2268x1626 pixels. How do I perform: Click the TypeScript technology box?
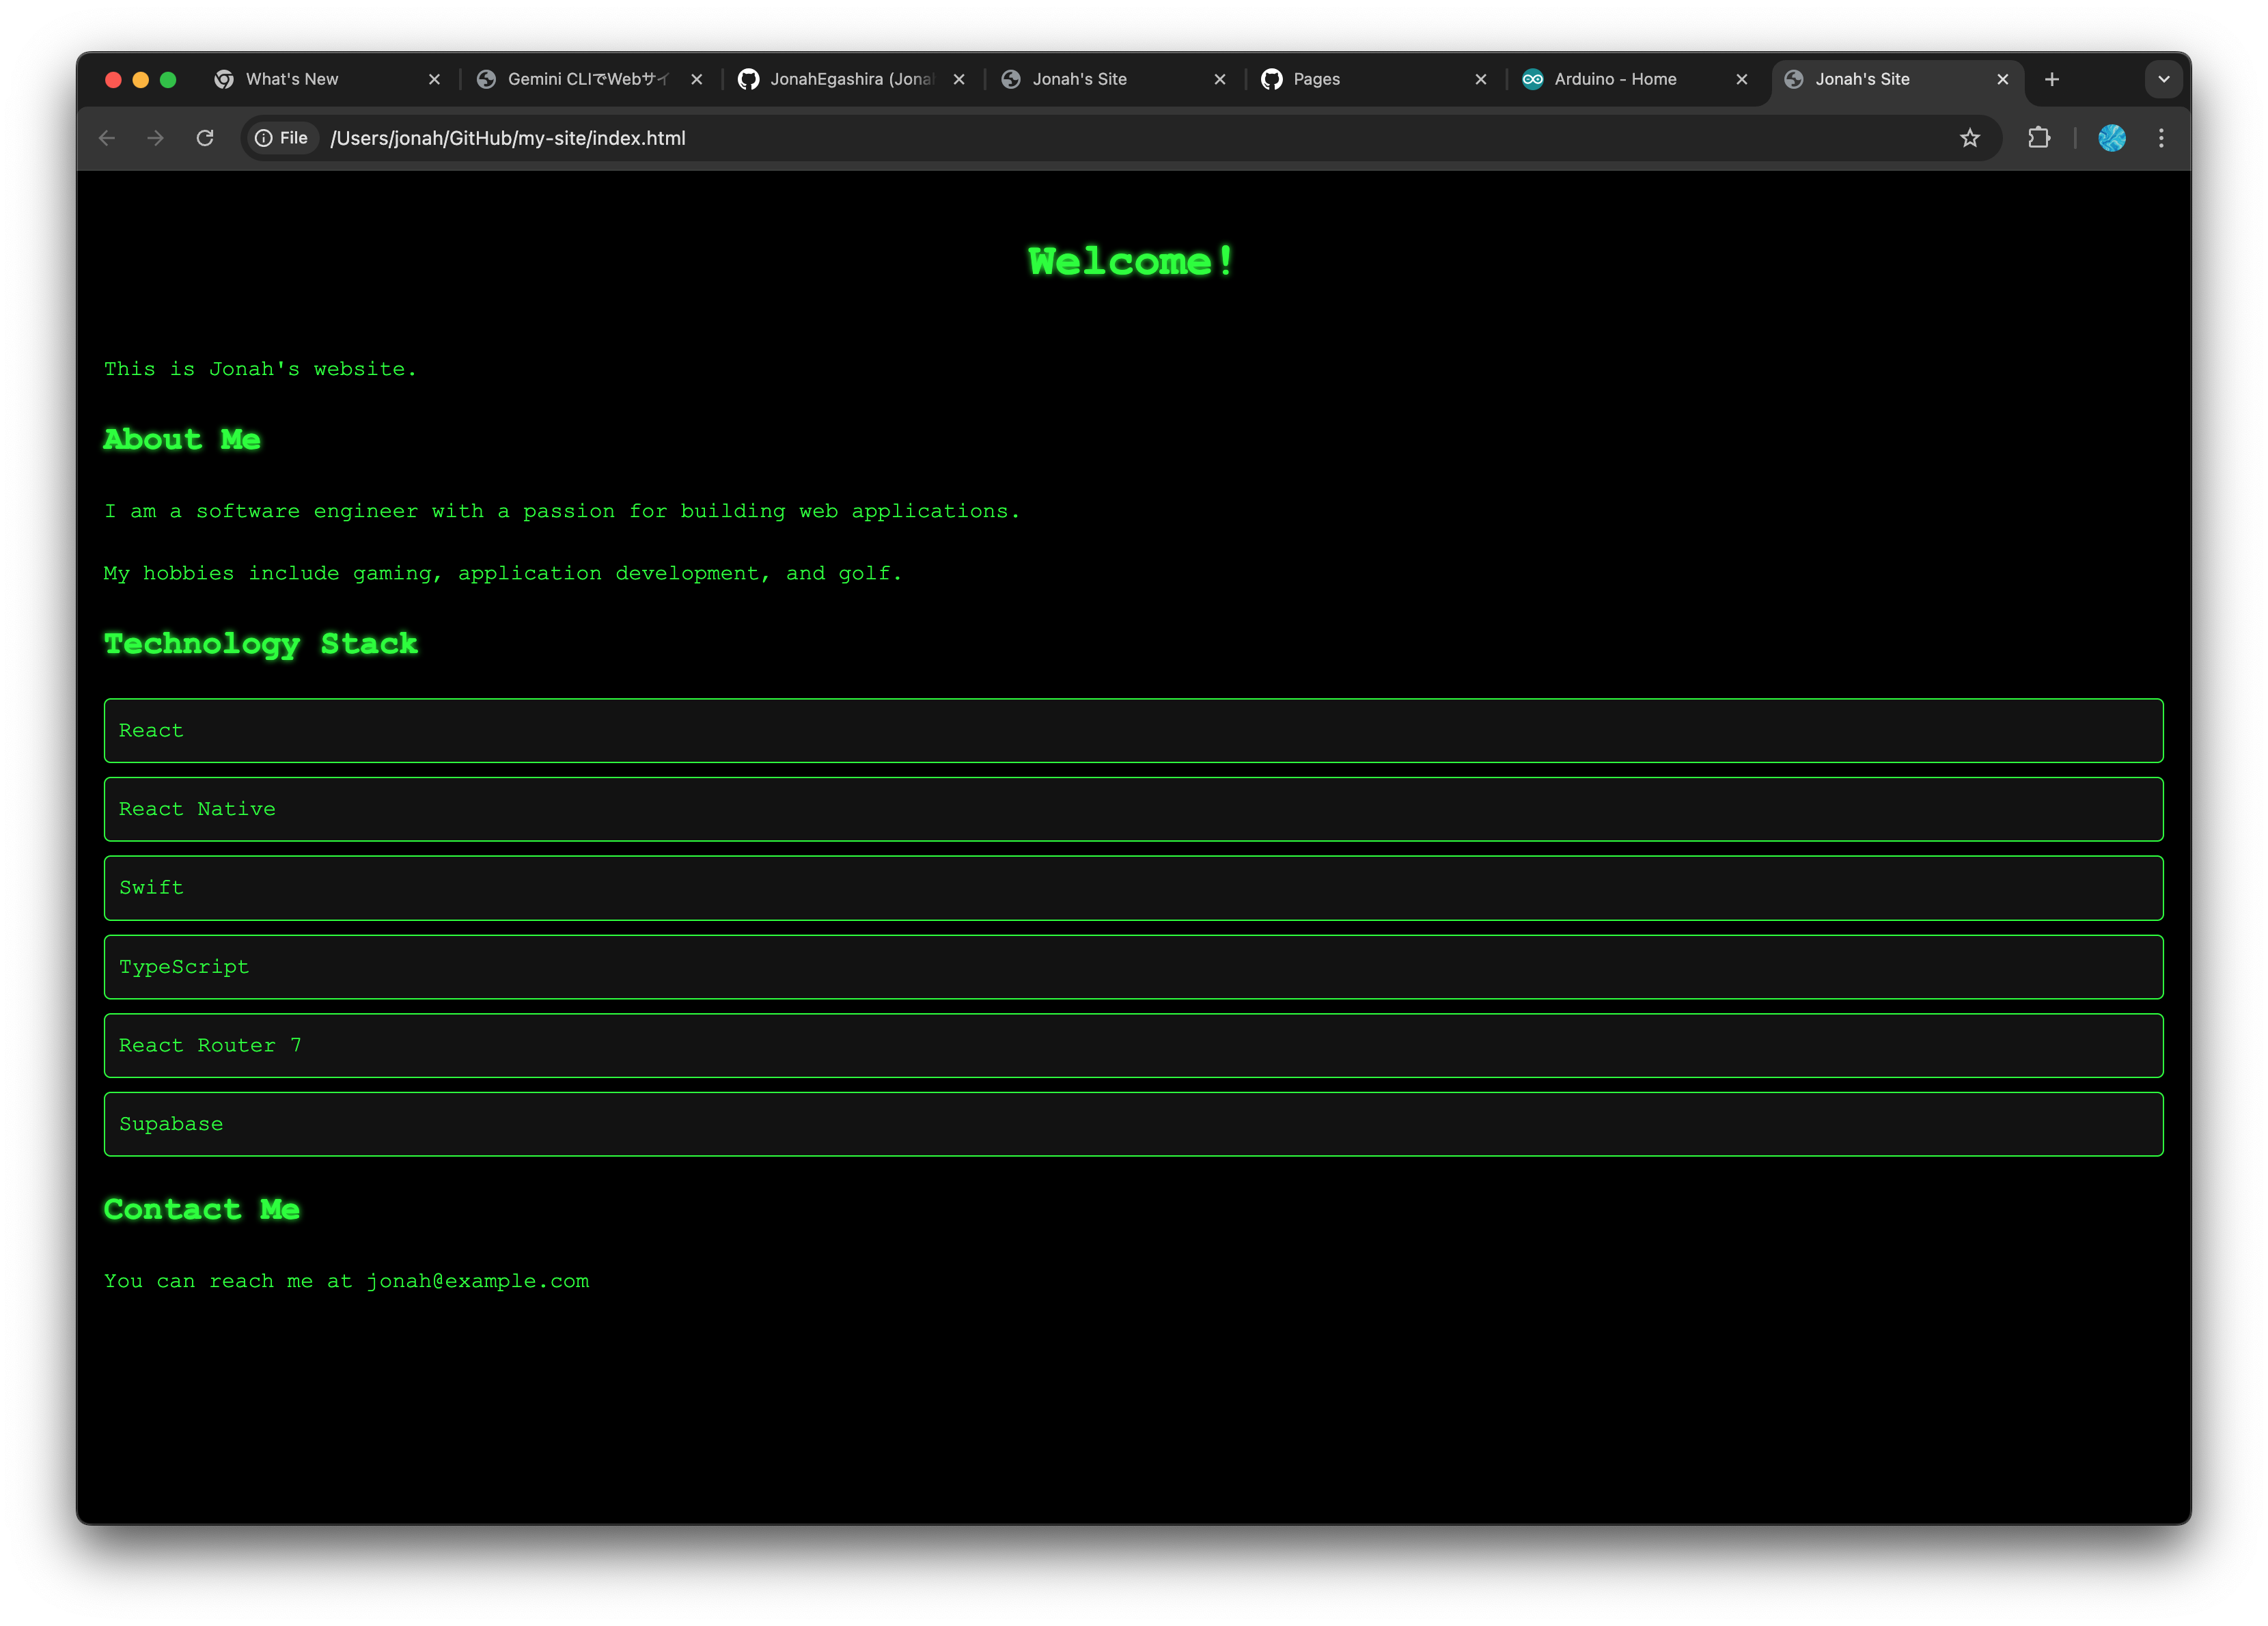[1133, 966]
